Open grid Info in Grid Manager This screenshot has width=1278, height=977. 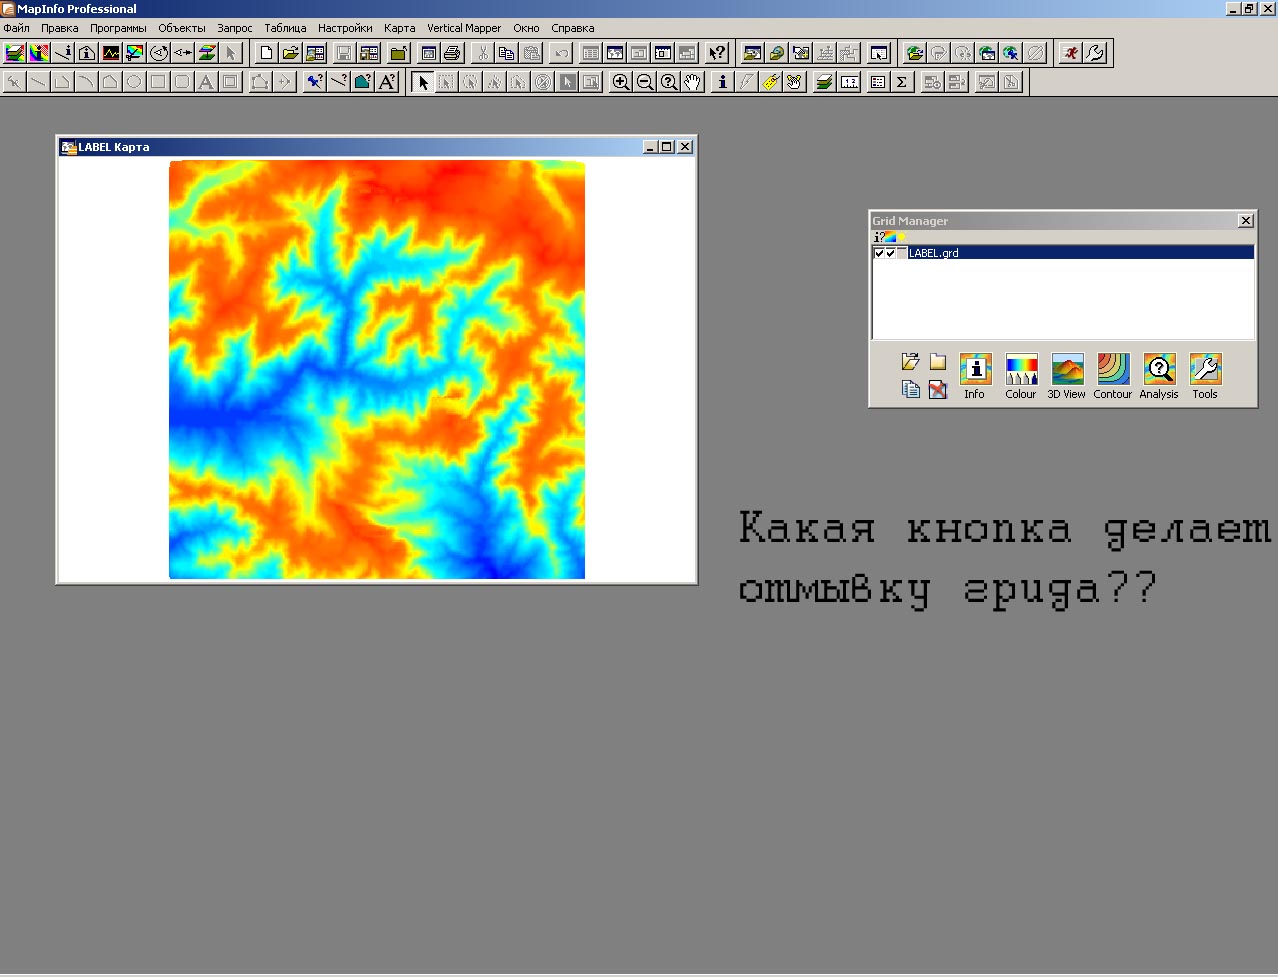pyautogui.click(x=975, y=370)
